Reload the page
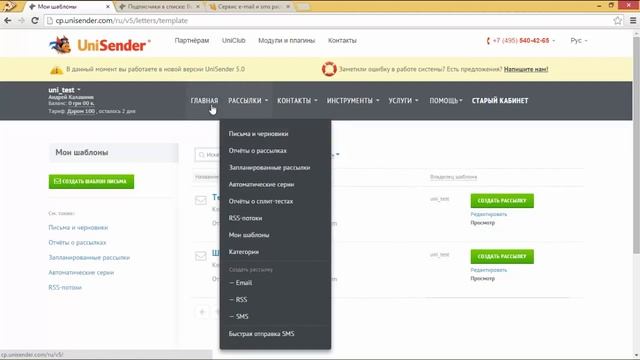 point(35,20)
